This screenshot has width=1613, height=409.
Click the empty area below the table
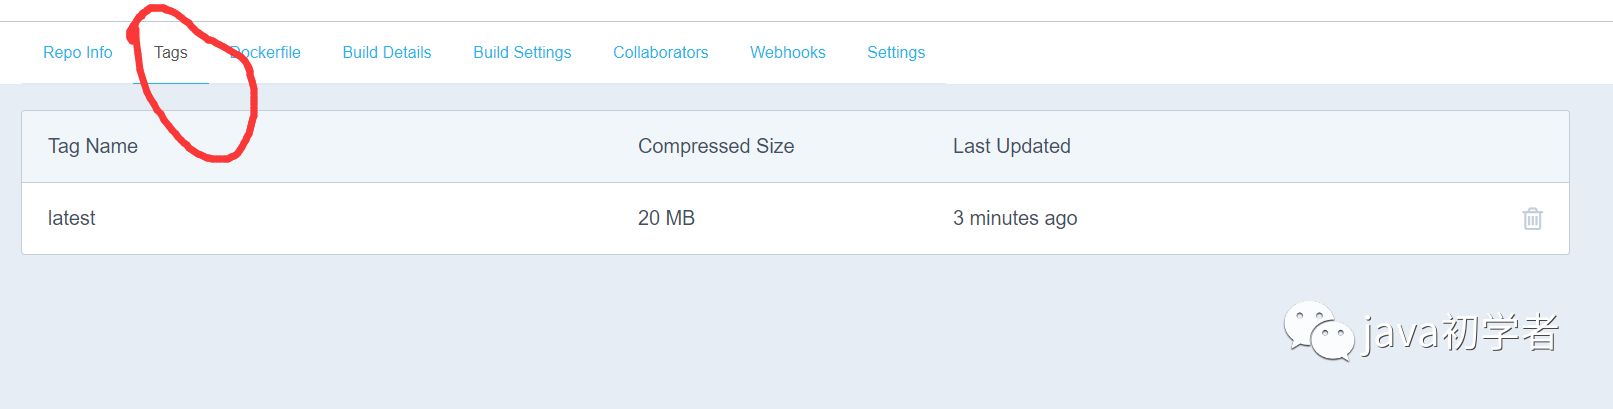pyautogui.click(x=640, y=330)
